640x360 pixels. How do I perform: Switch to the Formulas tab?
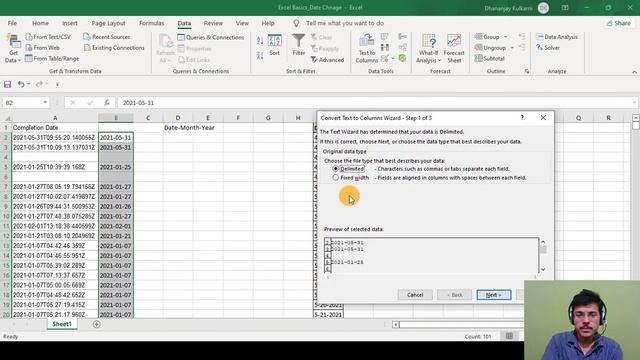pyautogui.click(x=151, y=23)
